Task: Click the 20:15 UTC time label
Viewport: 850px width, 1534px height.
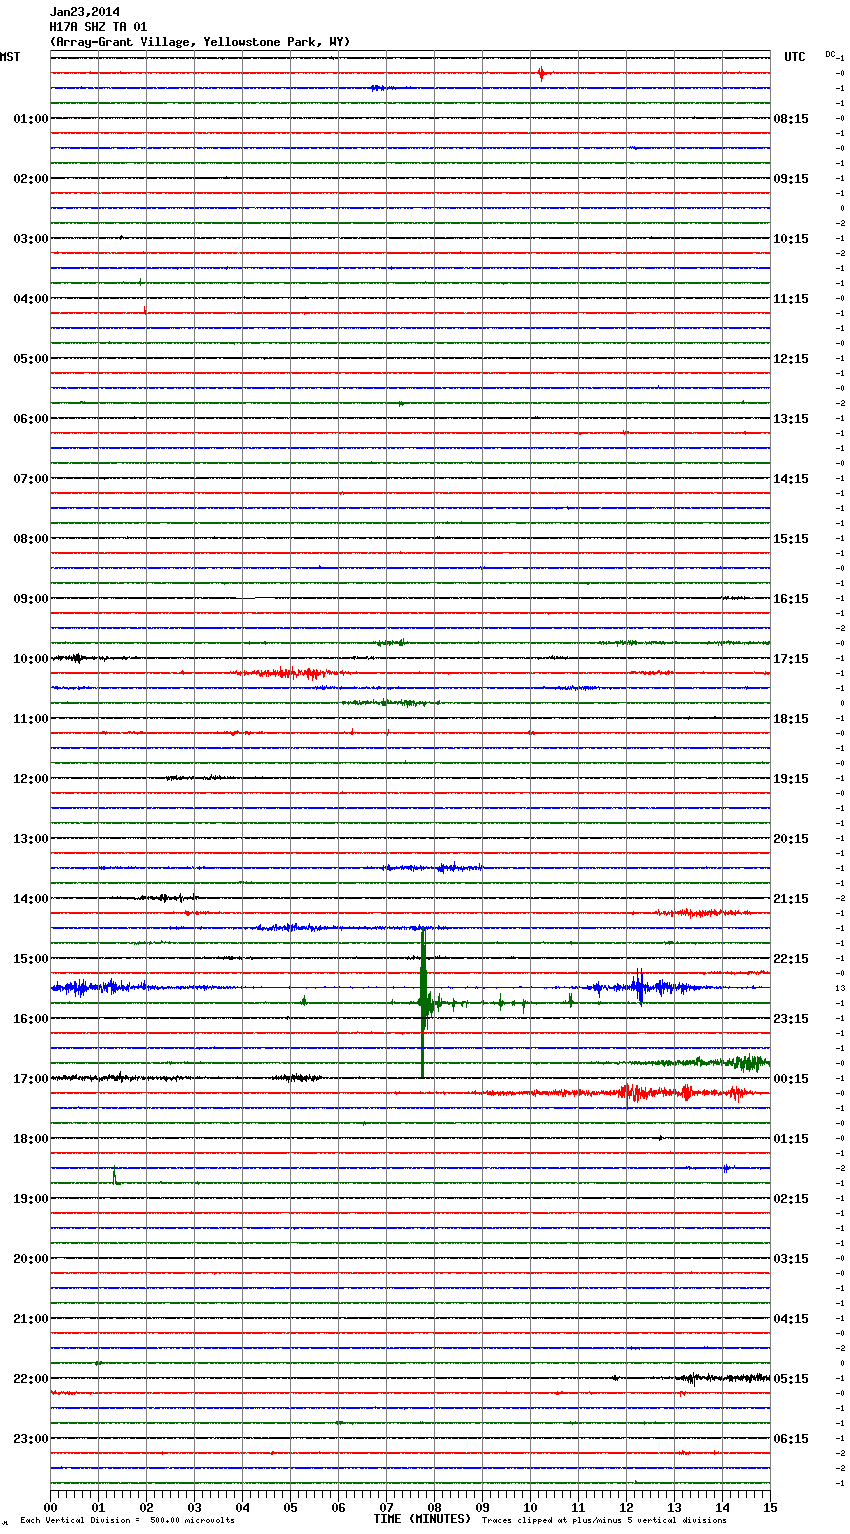Action: 791,839
